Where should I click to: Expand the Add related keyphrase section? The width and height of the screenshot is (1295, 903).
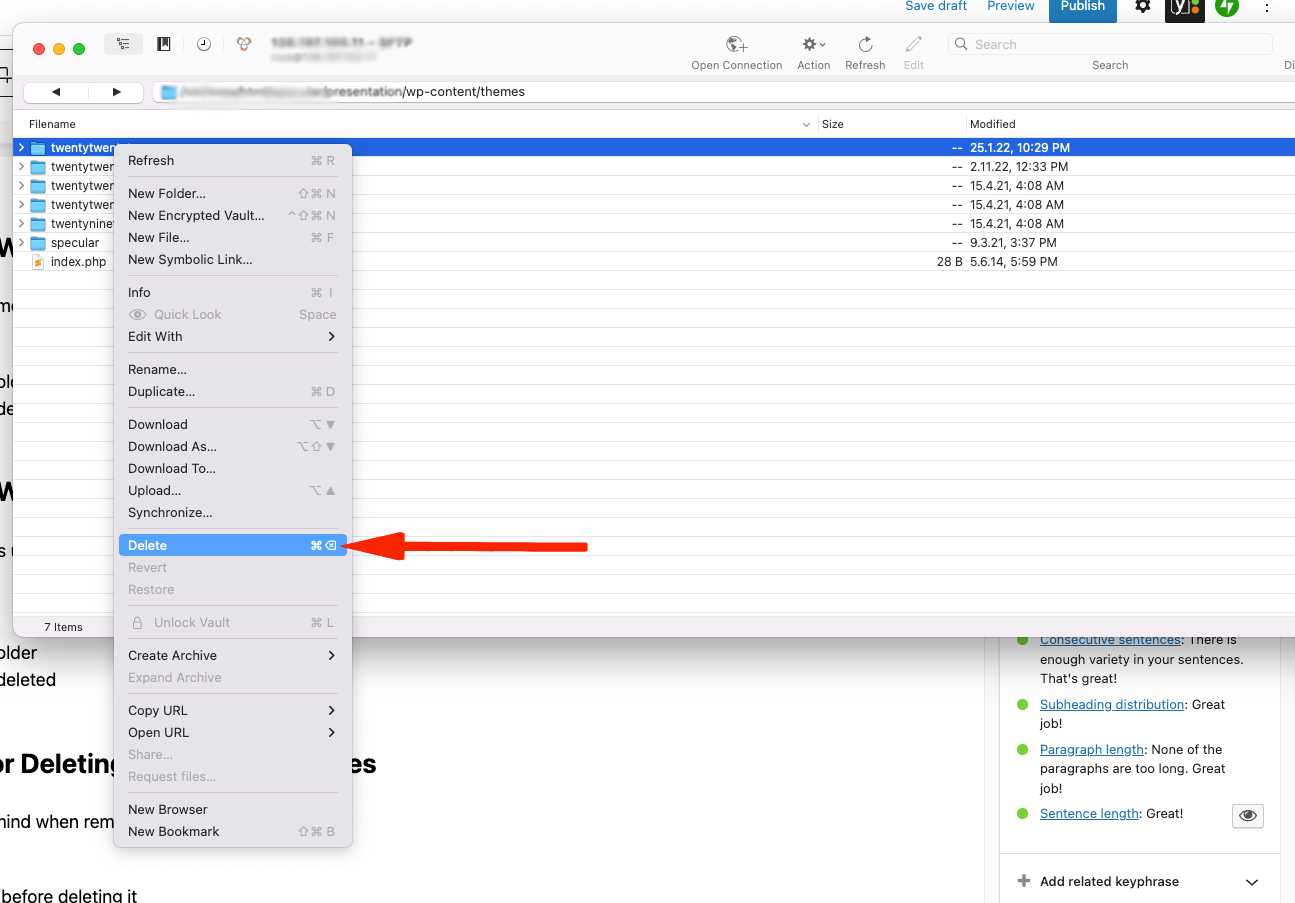click(1251, 882)
